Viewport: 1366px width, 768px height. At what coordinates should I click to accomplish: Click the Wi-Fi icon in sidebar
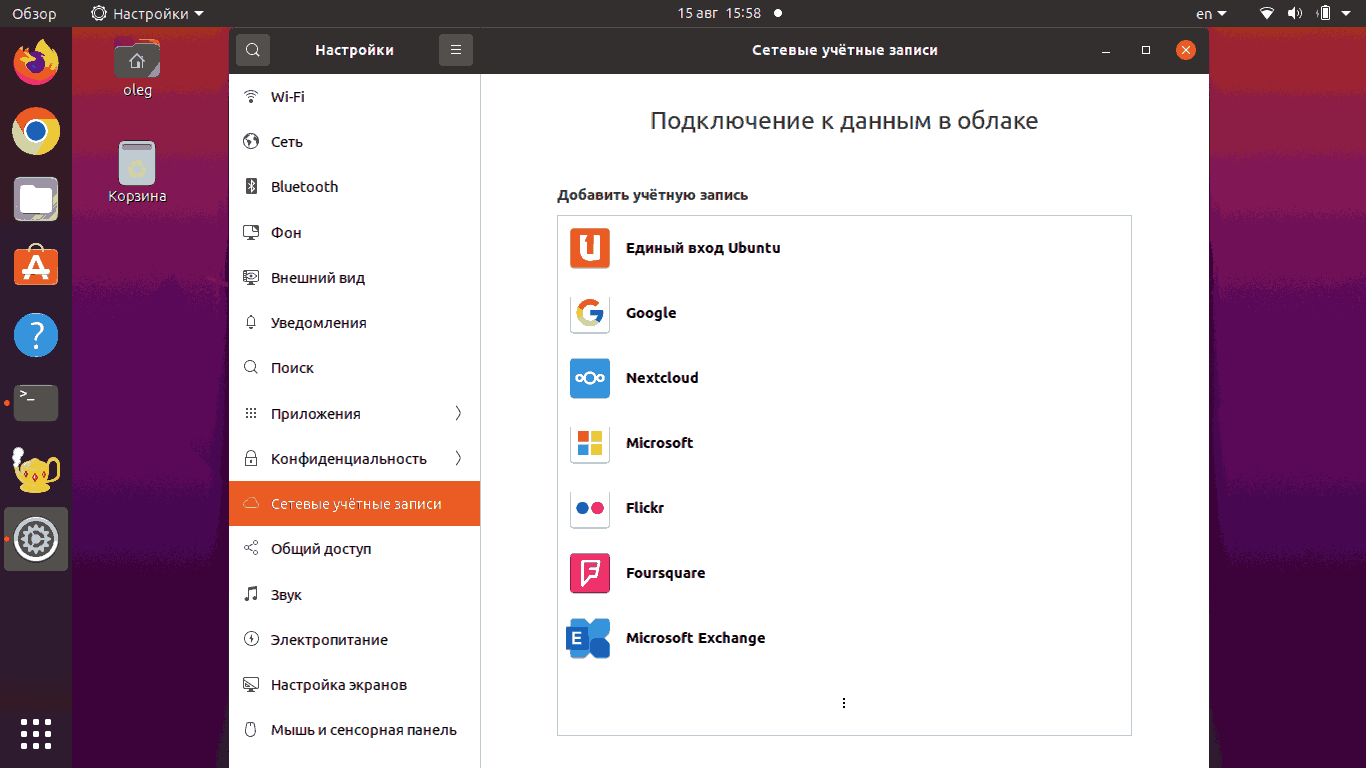tap(252, 97)
